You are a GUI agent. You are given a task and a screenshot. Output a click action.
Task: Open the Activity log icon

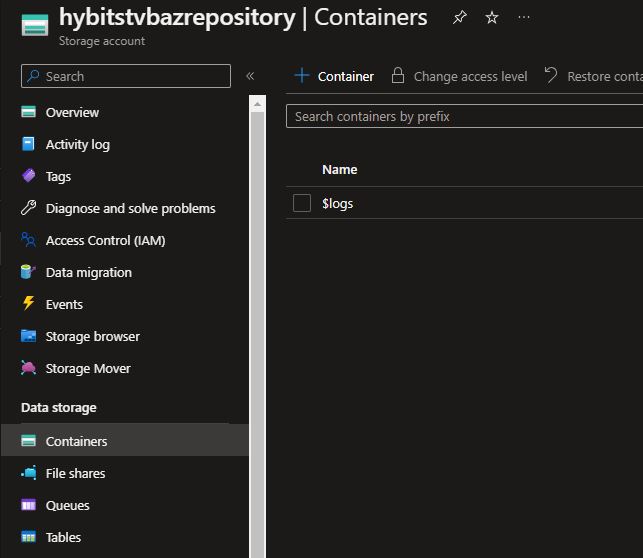(x=28, y=144)
